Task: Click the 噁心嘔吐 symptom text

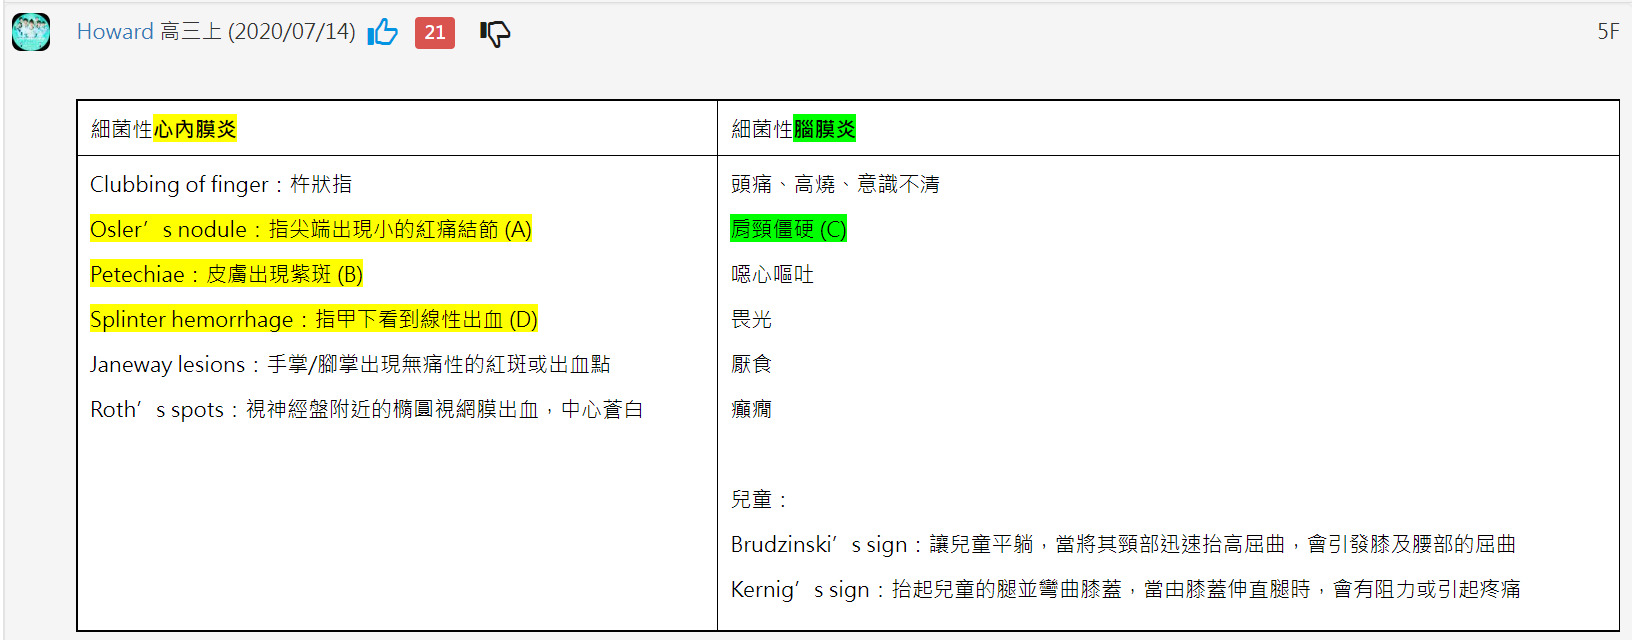Action: pyautogui.click(x=772, y=274)
